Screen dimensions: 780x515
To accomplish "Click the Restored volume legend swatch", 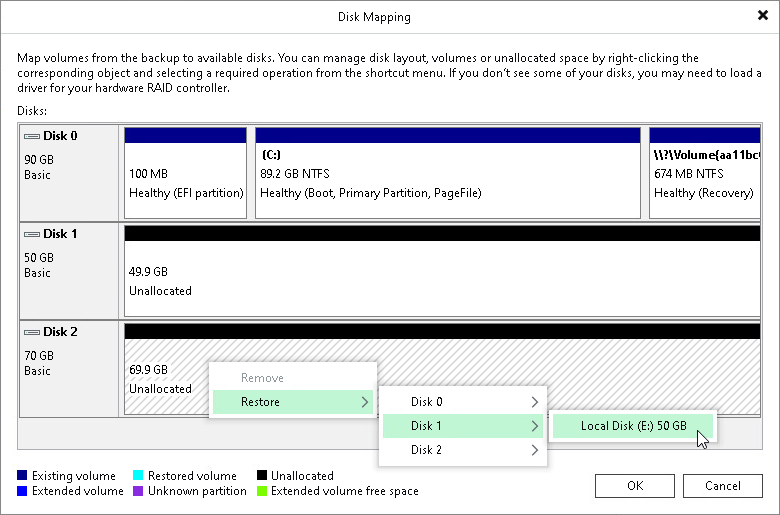I will pyautogui.click(x=138, y=475).
